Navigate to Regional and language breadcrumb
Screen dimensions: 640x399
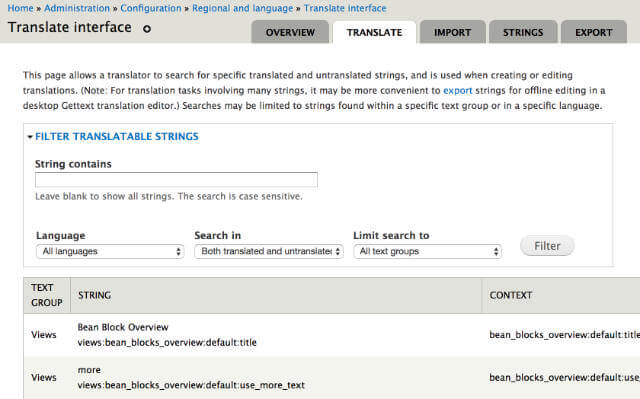coord(242,8)
